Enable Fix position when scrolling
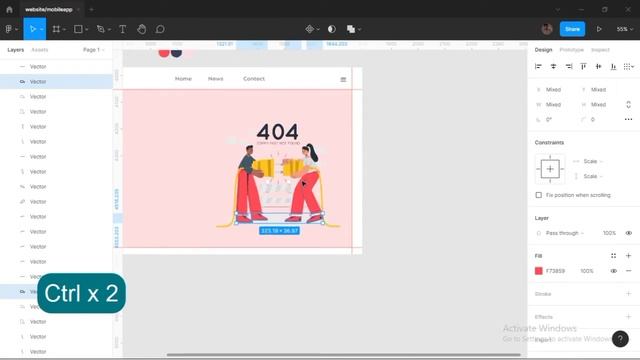Viewport: 640px width, 360px height. click(x=538, y=195)
